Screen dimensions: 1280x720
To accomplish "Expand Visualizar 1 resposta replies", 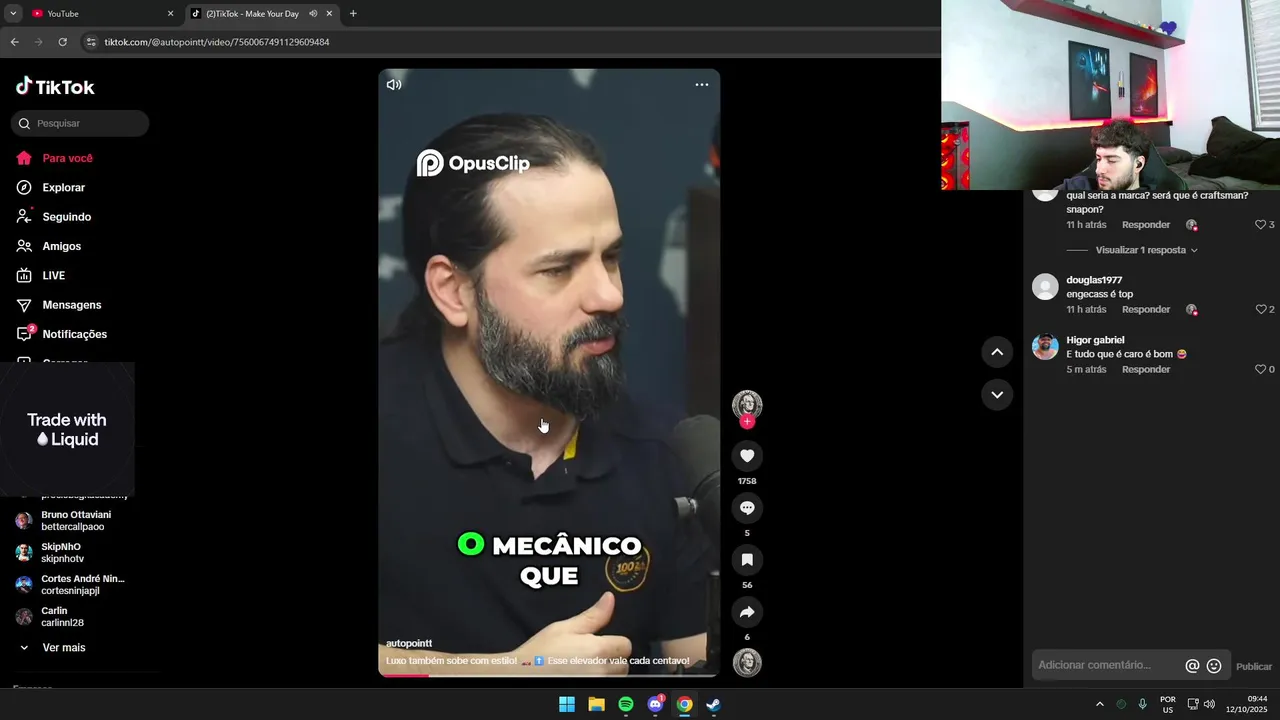I will tap(1146, 250).
